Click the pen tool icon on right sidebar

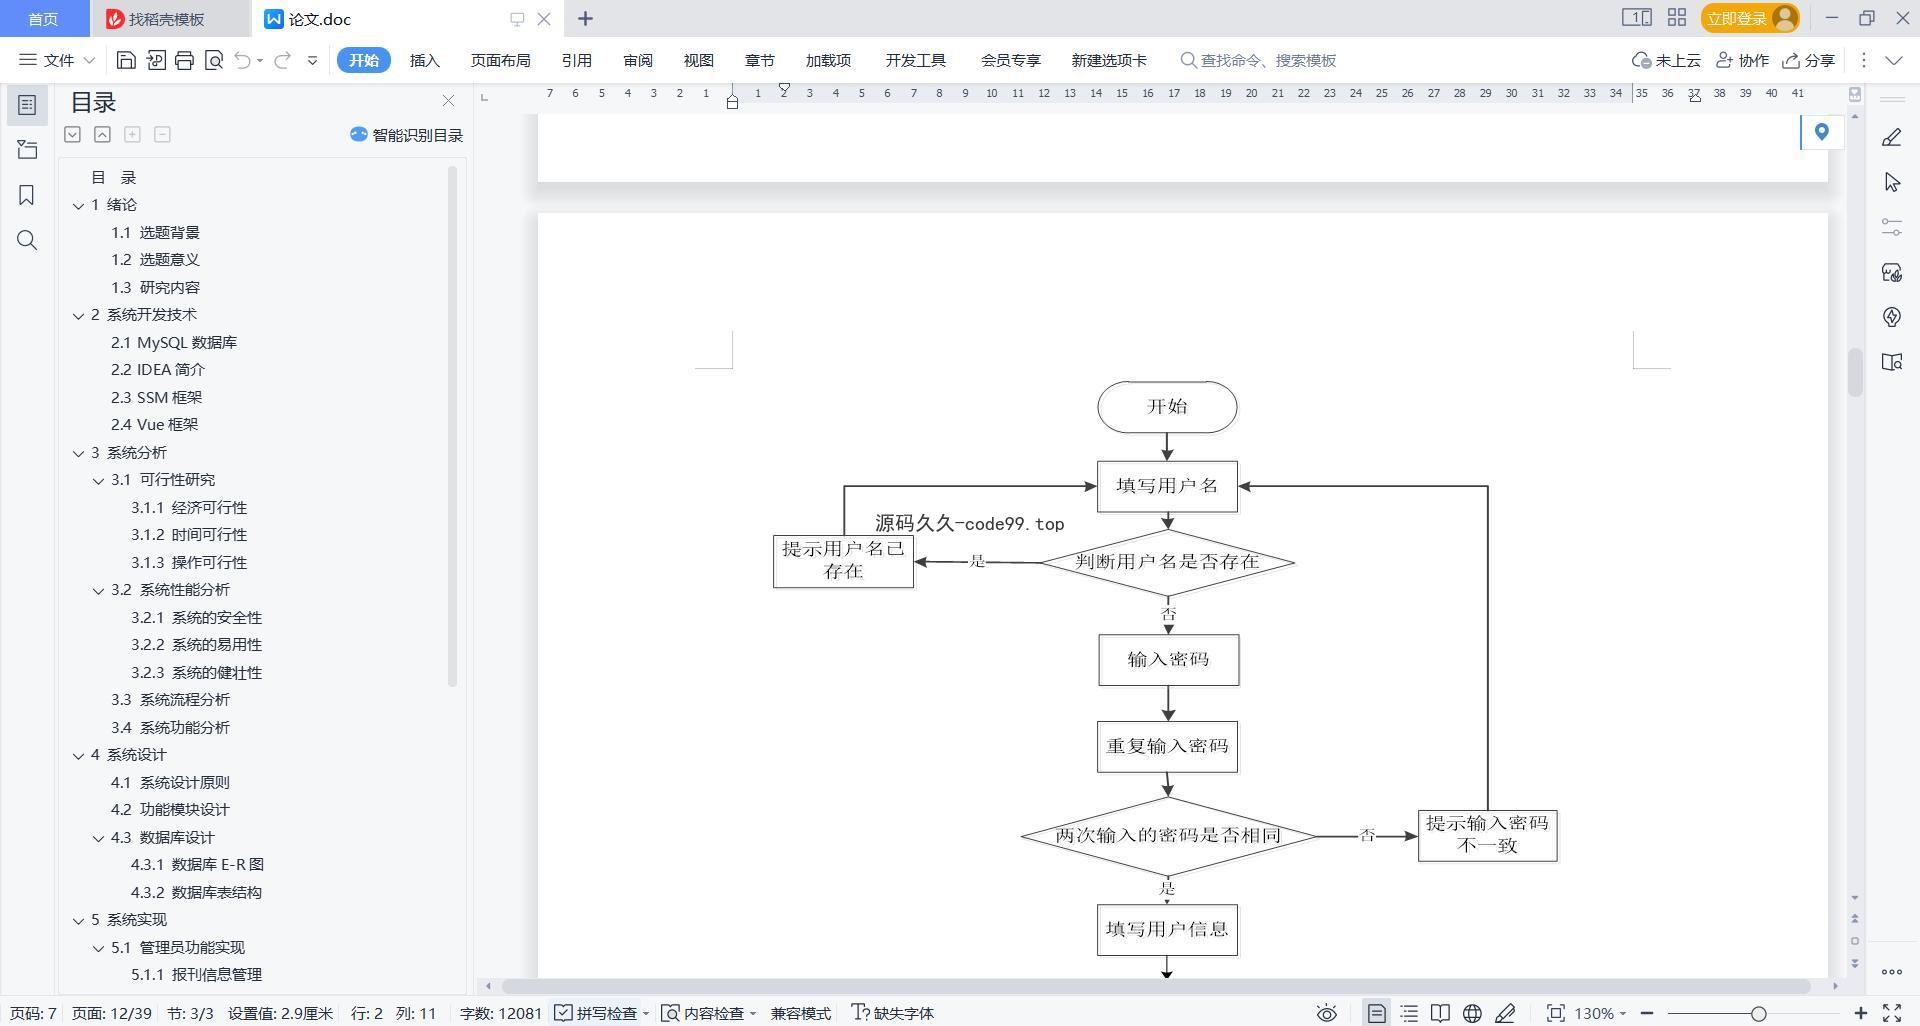pyautogui.click(x=1891, y=137)
